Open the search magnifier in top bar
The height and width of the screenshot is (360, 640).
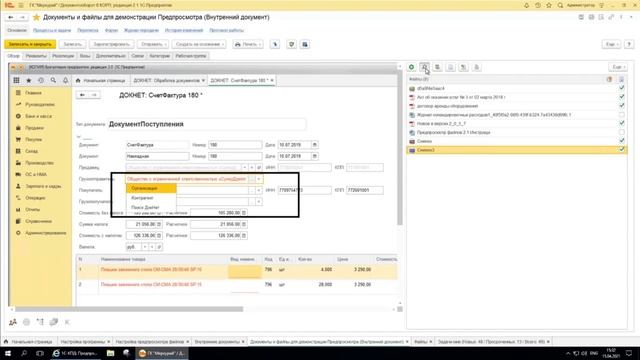pos(560,5)
